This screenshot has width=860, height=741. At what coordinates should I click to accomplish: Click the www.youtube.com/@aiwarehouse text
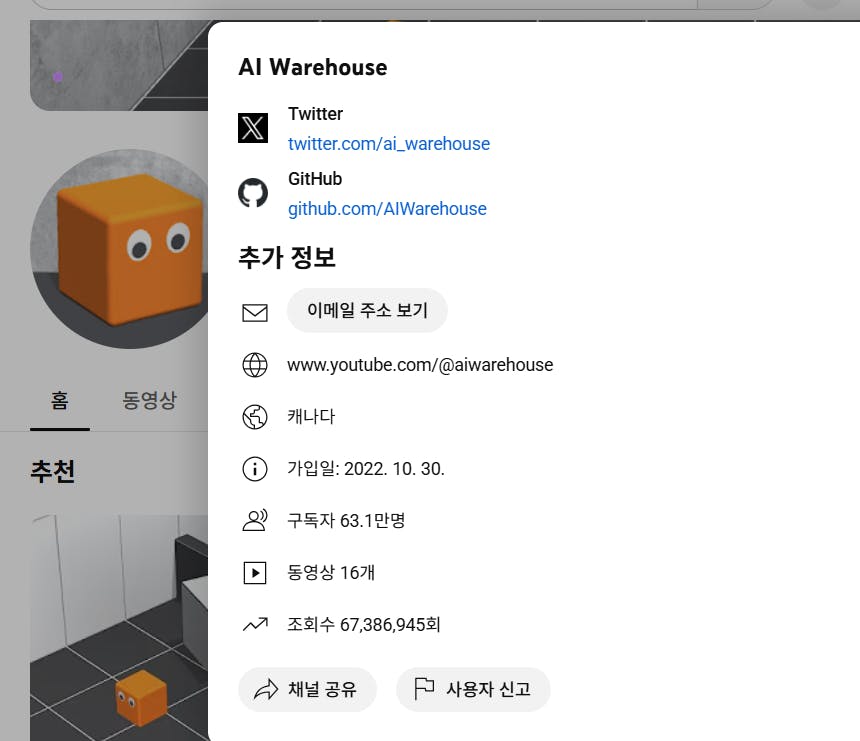(x=420, y=365)
